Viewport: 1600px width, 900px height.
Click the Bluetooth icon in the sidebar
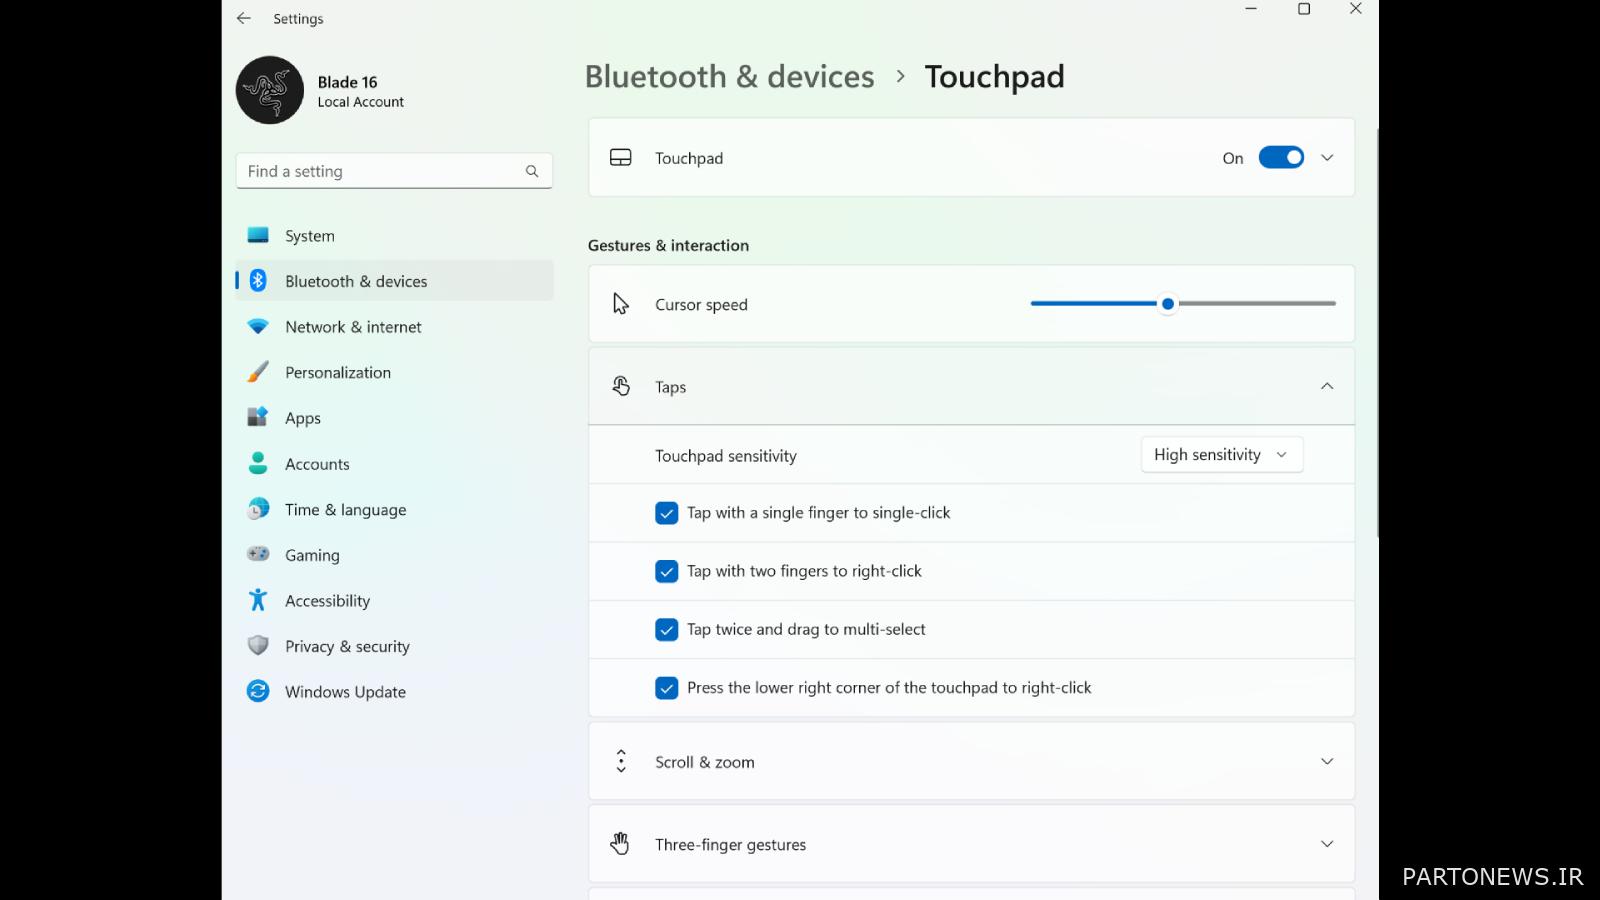258,281
